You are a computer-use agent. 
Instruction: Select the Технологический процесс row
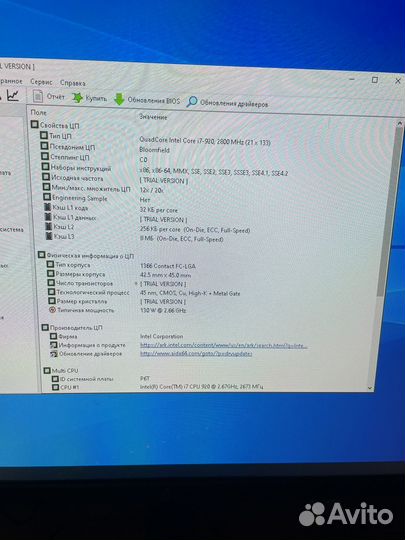point(89,292)
